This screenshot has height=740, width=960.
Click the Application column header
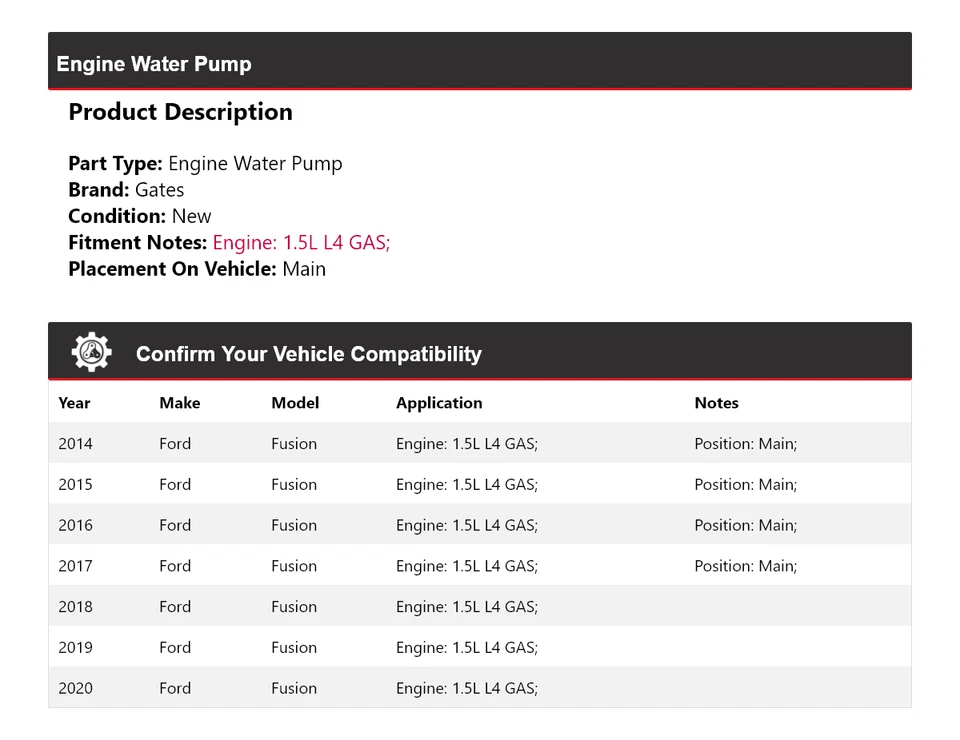(439, 403)
